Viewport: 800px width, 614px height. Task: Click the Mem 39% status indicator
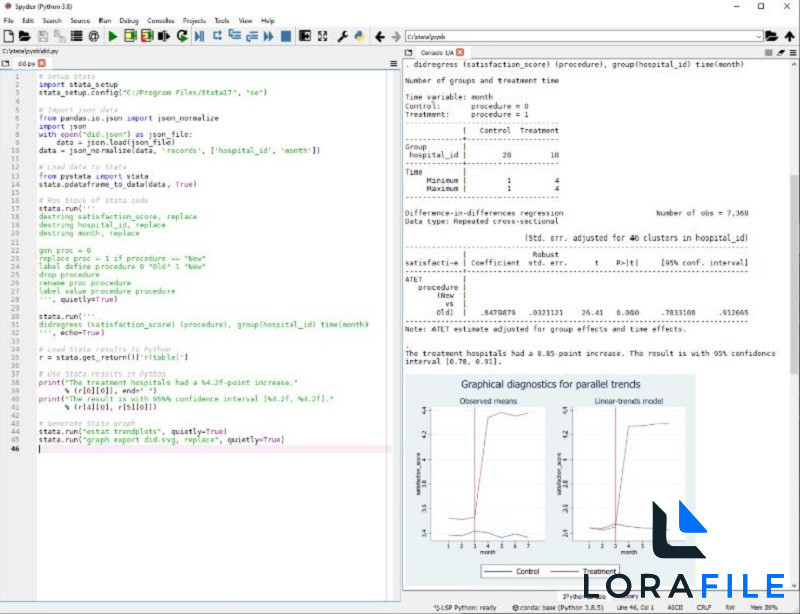pos(764,607)
